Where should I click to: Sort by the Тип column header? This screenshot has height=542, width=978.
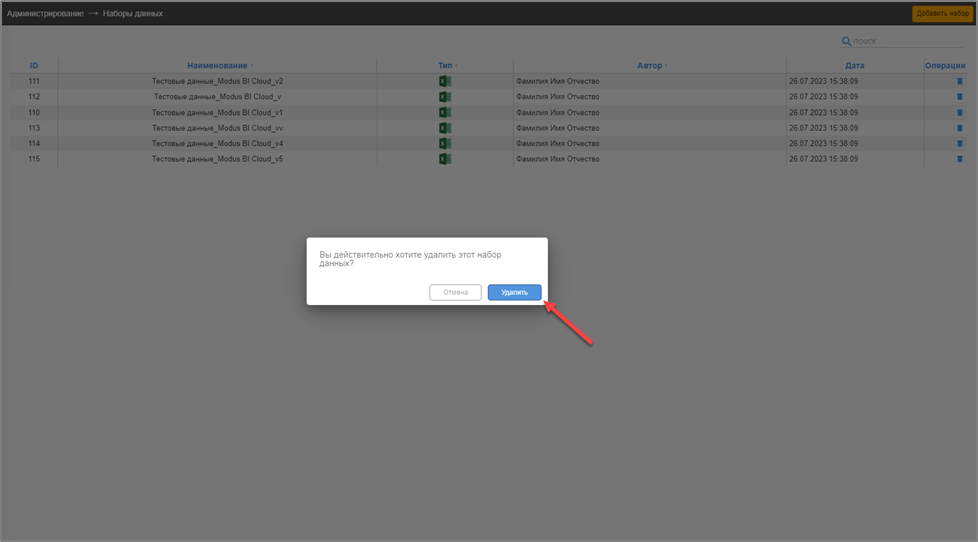click(x=445, y=66)
